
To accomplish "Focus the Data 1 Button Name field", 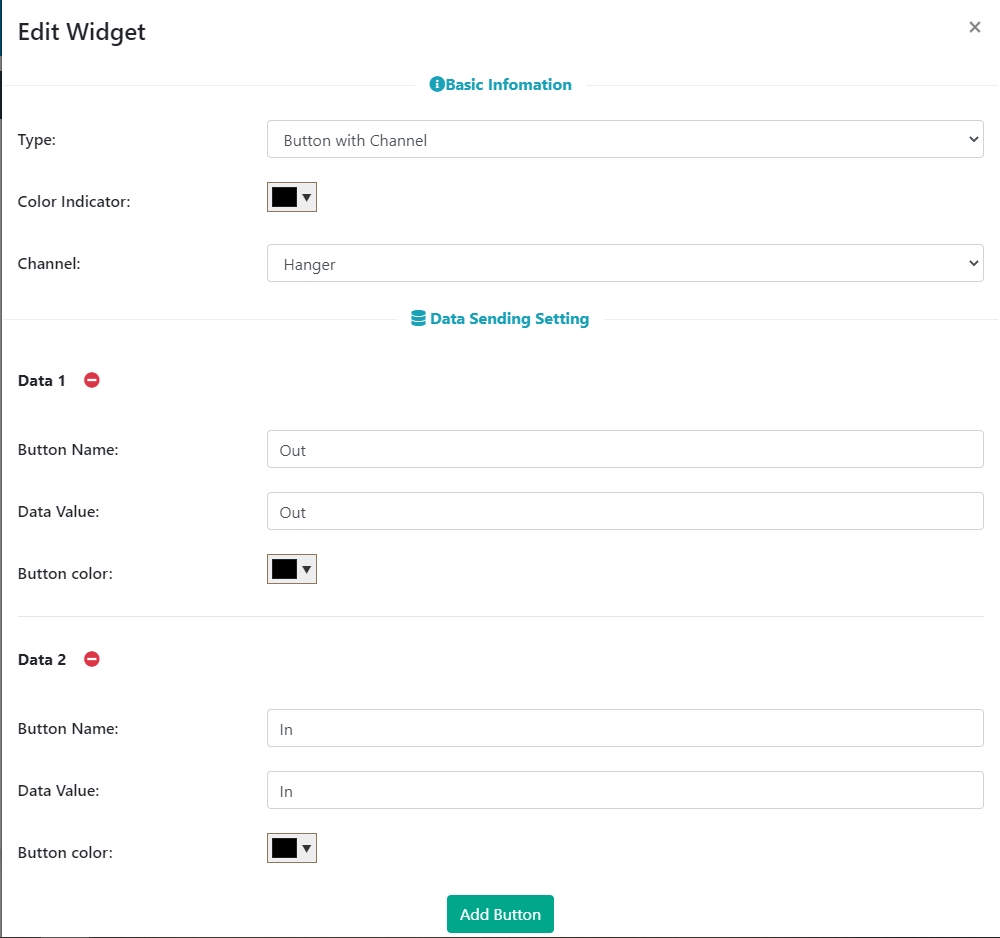I will tap(625, 450).
